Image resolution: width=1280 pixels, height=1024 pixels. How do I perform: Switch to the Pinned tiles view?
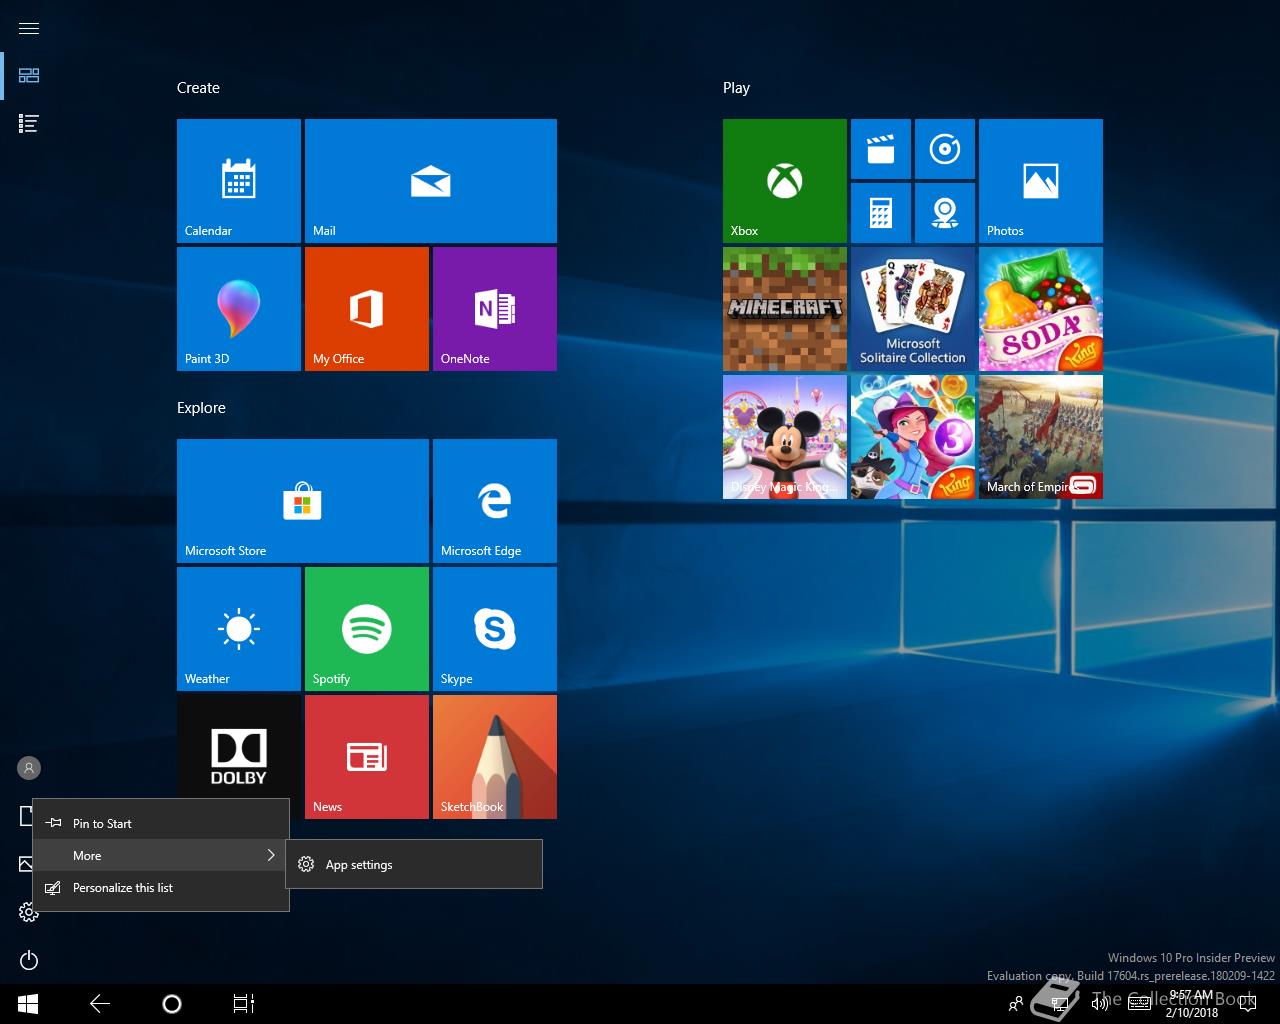pos(29,76)
